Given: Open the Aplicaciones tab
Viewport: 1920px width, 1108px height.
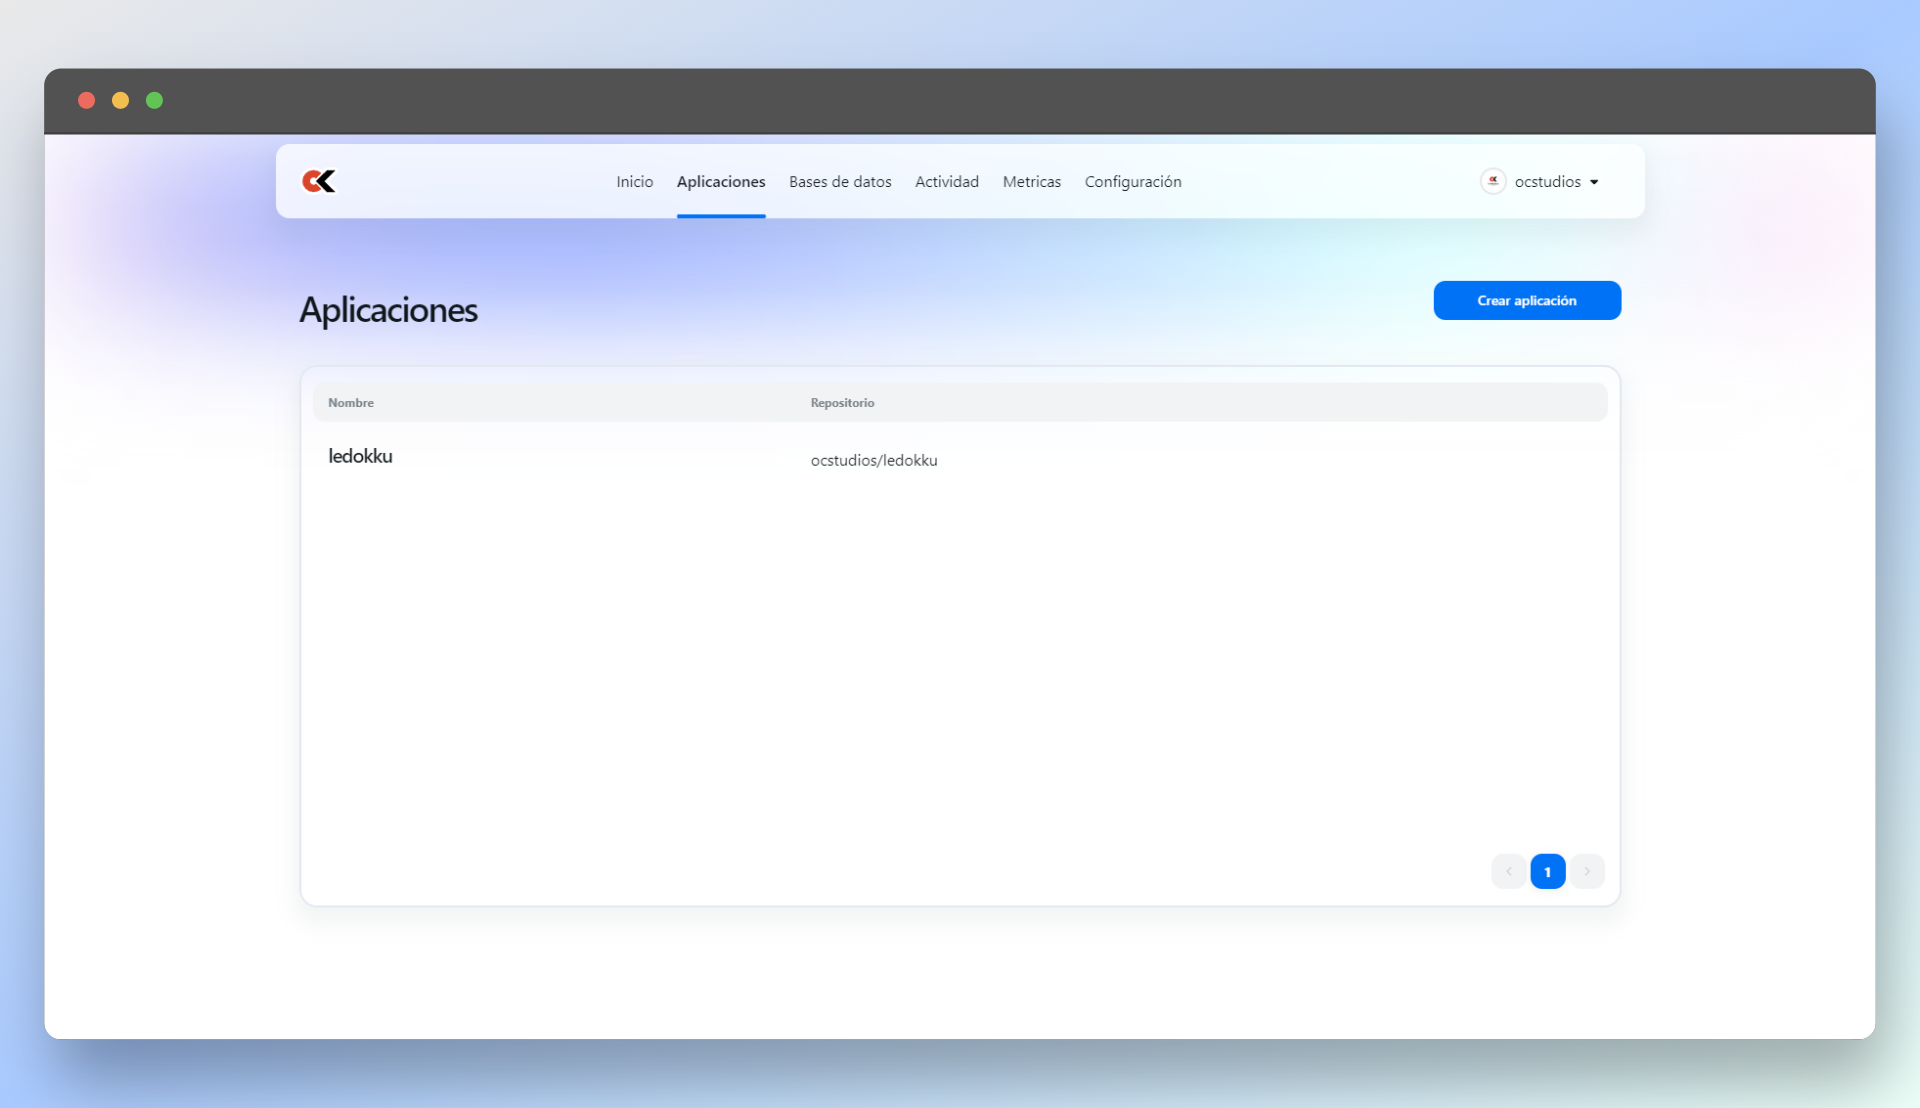Looking at the screenshot, I should pos(720,181).
